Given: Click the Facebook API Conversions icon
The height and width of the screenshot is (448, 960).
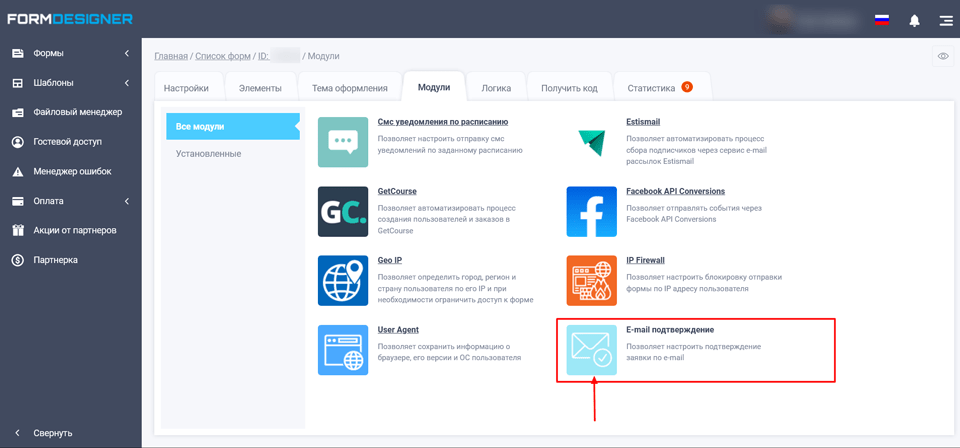Looking at the screenshot, I should tap(591, 211).
